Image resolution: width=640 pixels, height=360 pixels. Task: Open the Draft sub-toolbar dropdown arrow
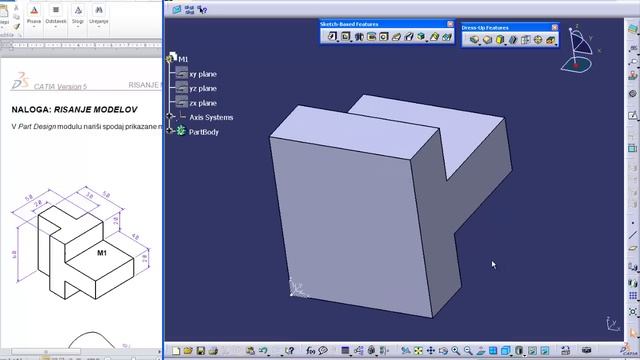506,44
